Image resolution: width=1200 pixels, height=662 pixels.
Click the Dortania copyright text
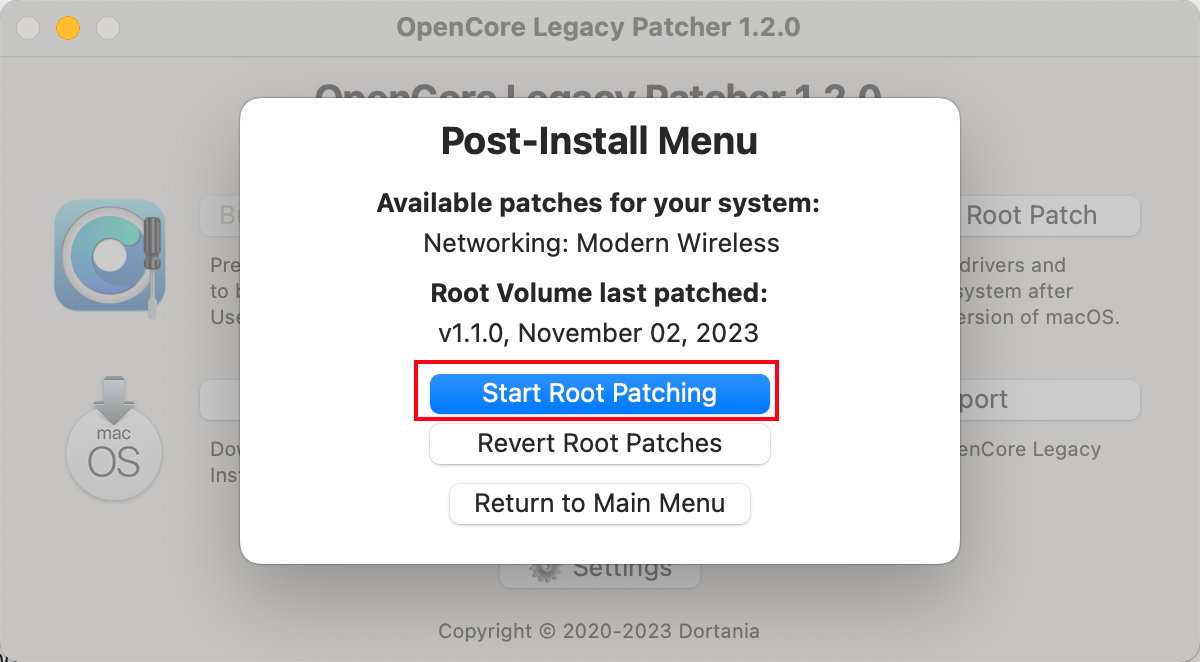(598, 631)
